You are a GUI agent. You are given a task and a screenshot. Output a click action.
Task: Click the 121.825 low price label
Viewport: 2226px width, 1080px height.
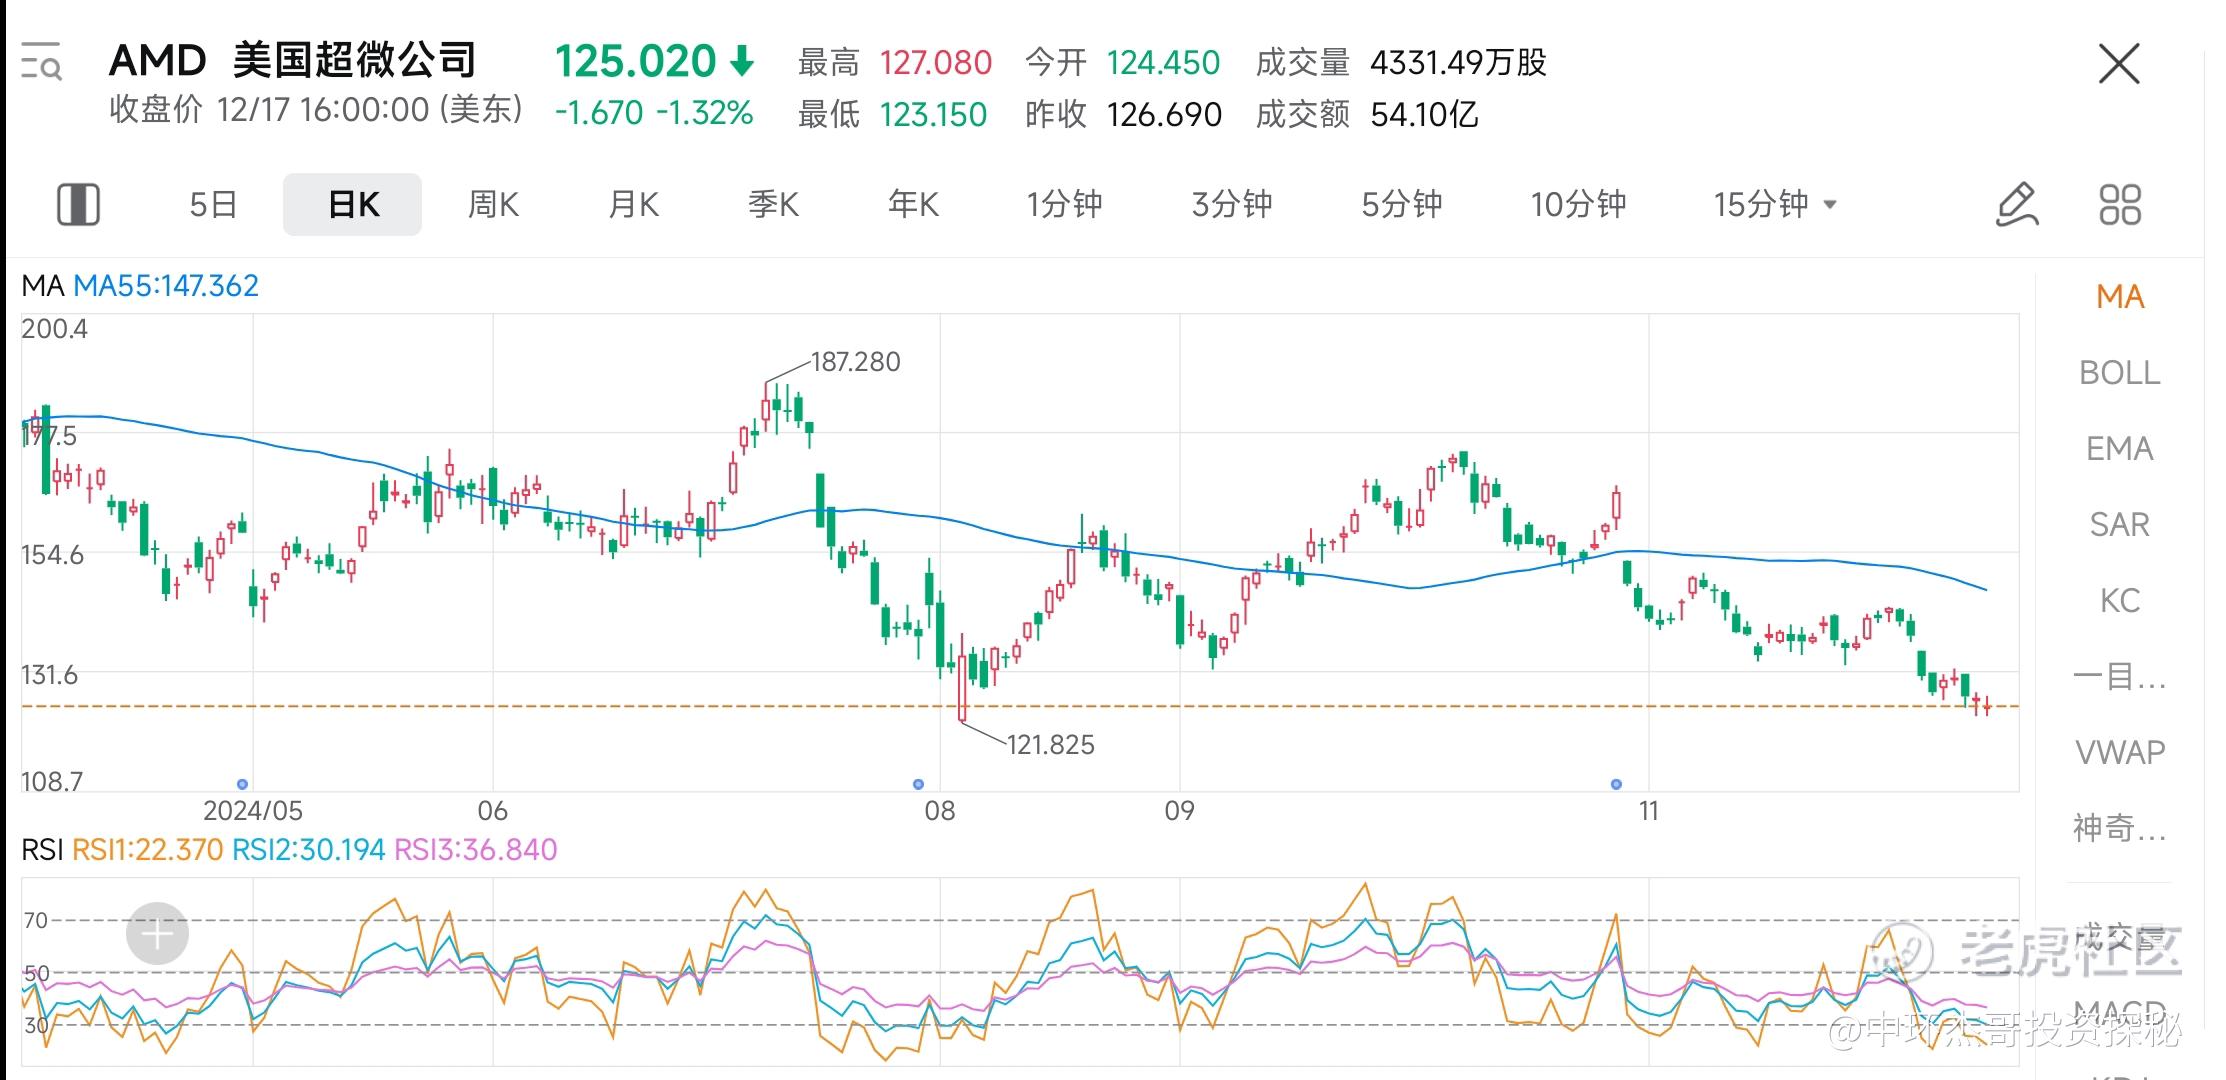click(x=1050, y=745)
